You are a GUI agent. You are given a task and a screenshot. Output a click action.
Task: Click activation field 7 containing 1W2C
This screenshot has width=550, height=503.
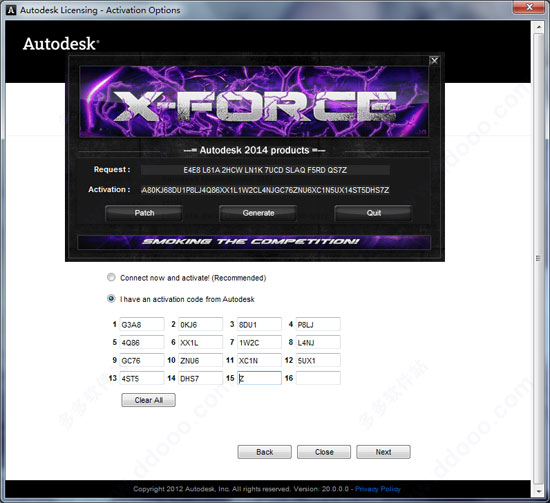pos(259,342)
